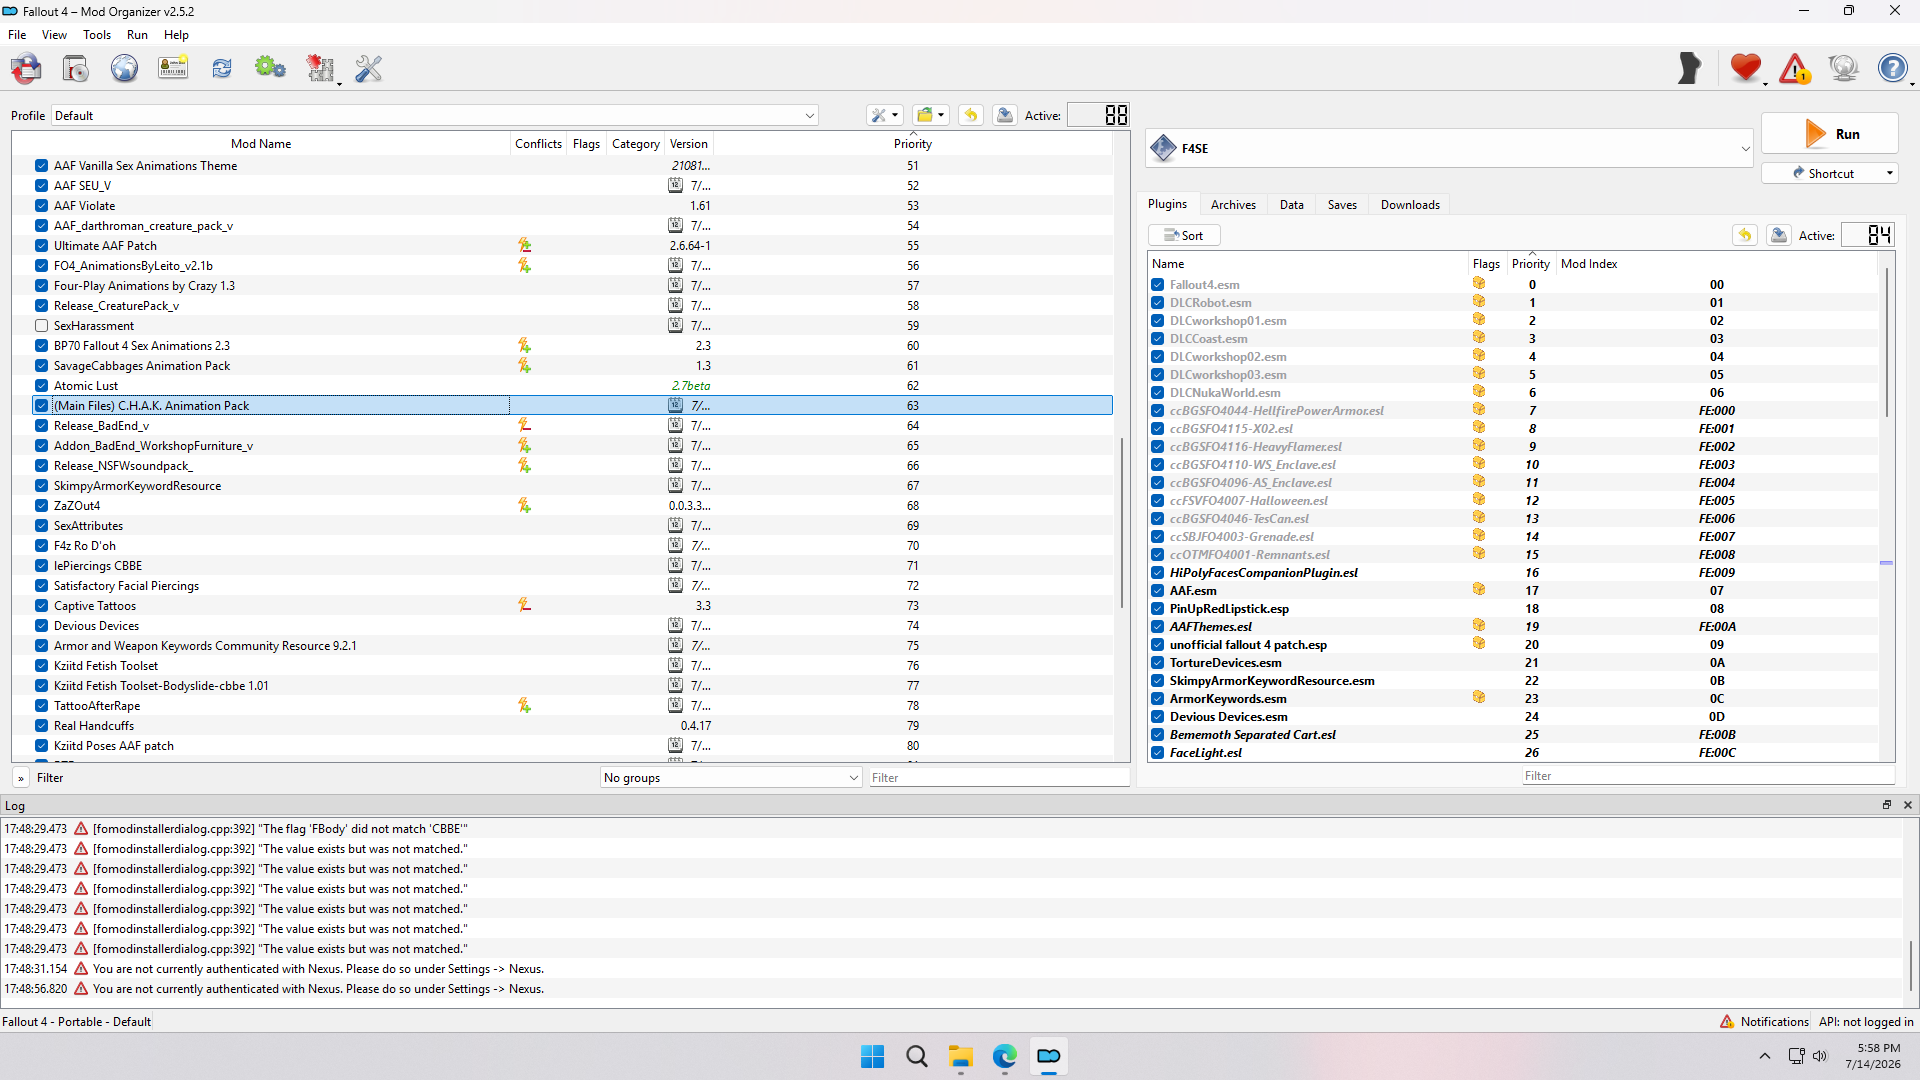The image size is (1920, 1080).
Task: Switch to the Archives tab
Action: pyautogui.click(x=1233, y=204)
